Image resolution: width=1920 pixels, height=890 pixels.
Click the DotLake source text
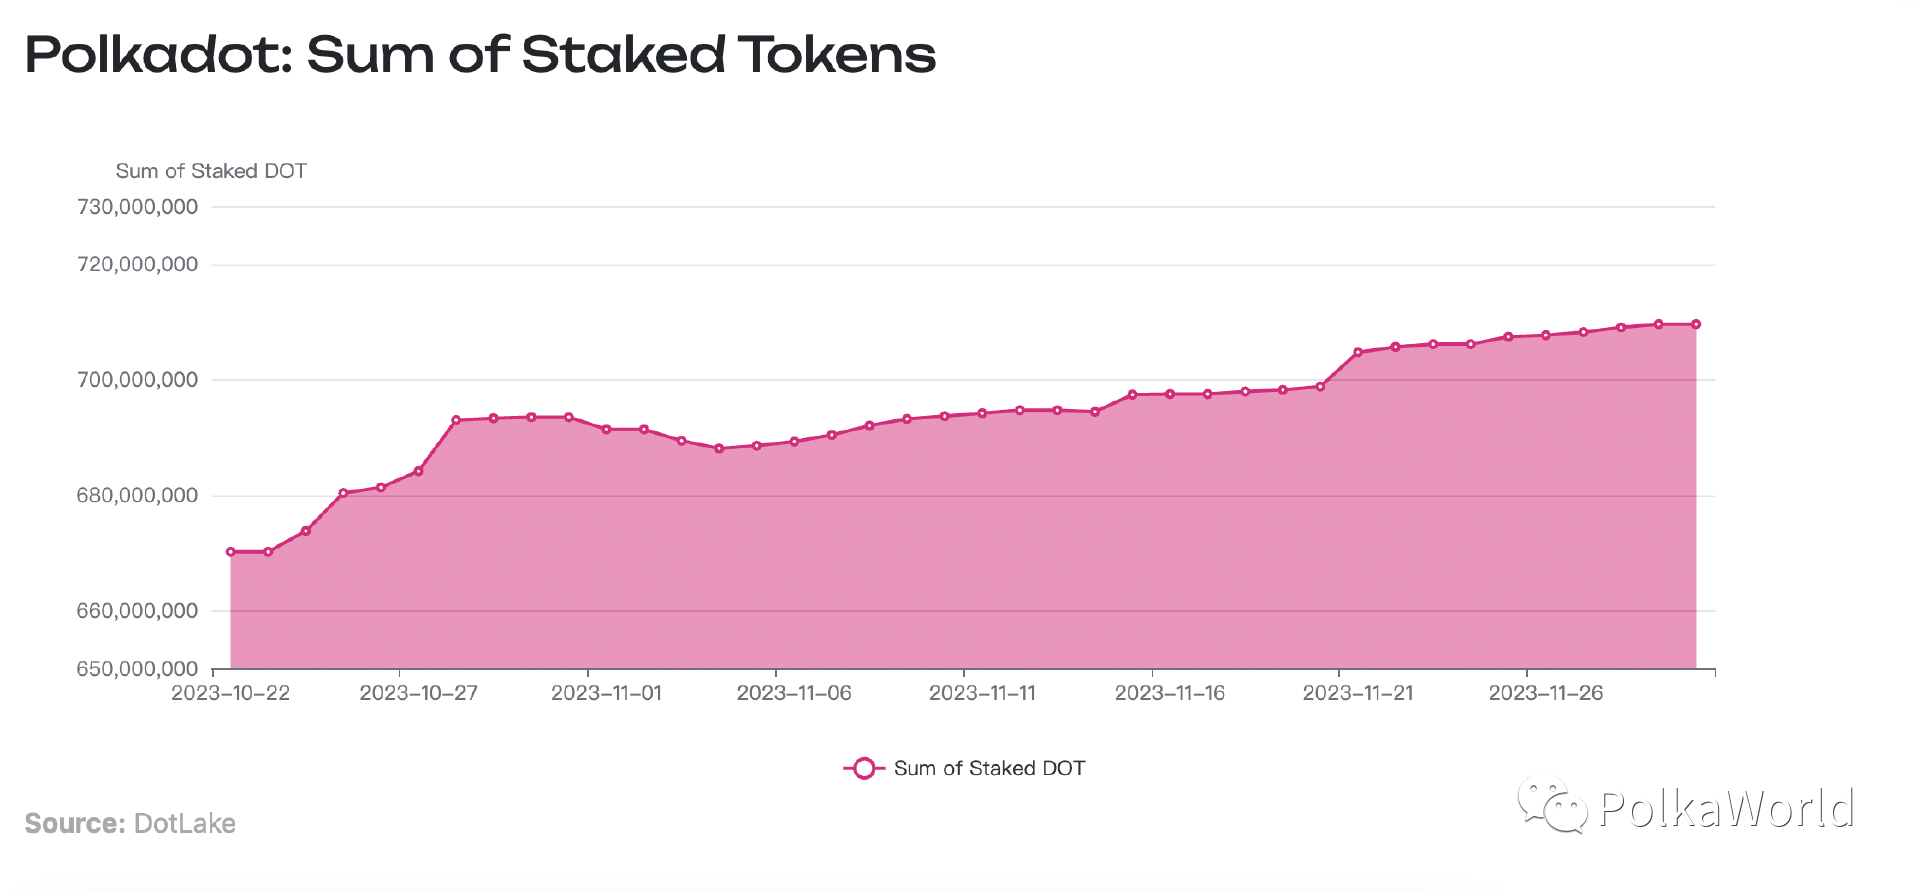point(185,824)
